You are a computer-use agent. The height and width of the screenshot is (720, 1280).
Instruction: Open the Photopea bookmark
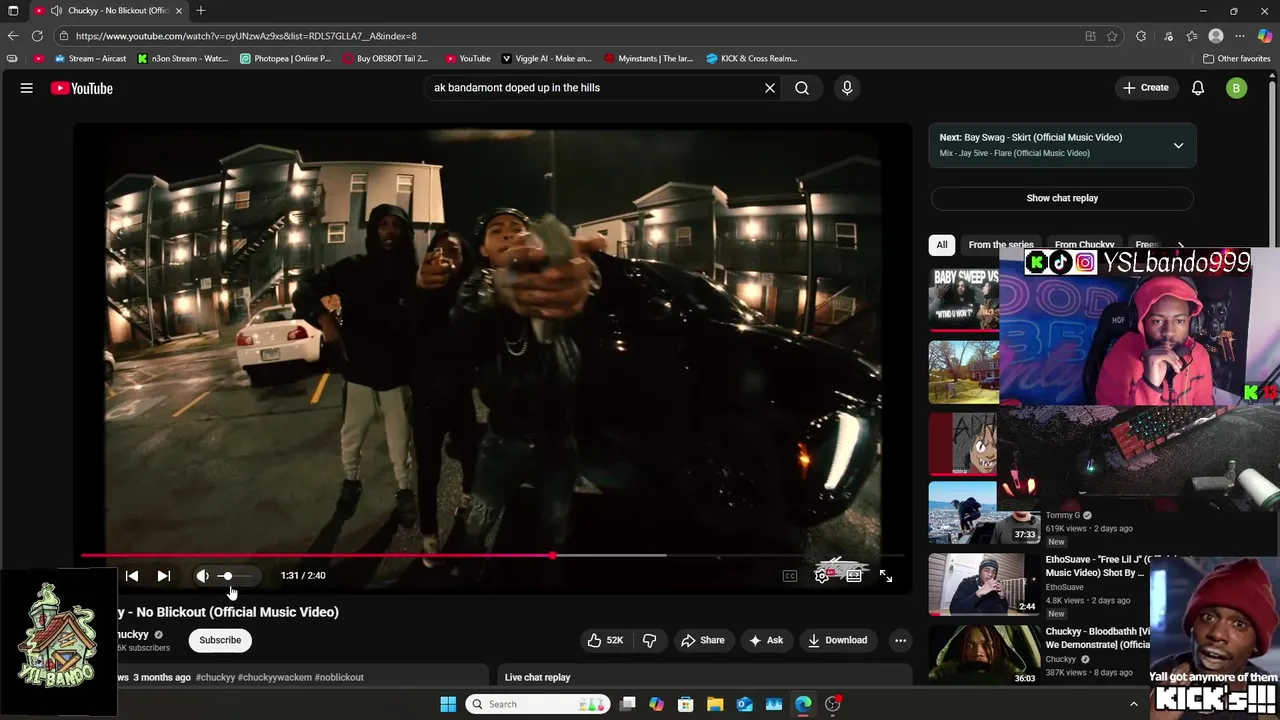[x=286, y=58]
